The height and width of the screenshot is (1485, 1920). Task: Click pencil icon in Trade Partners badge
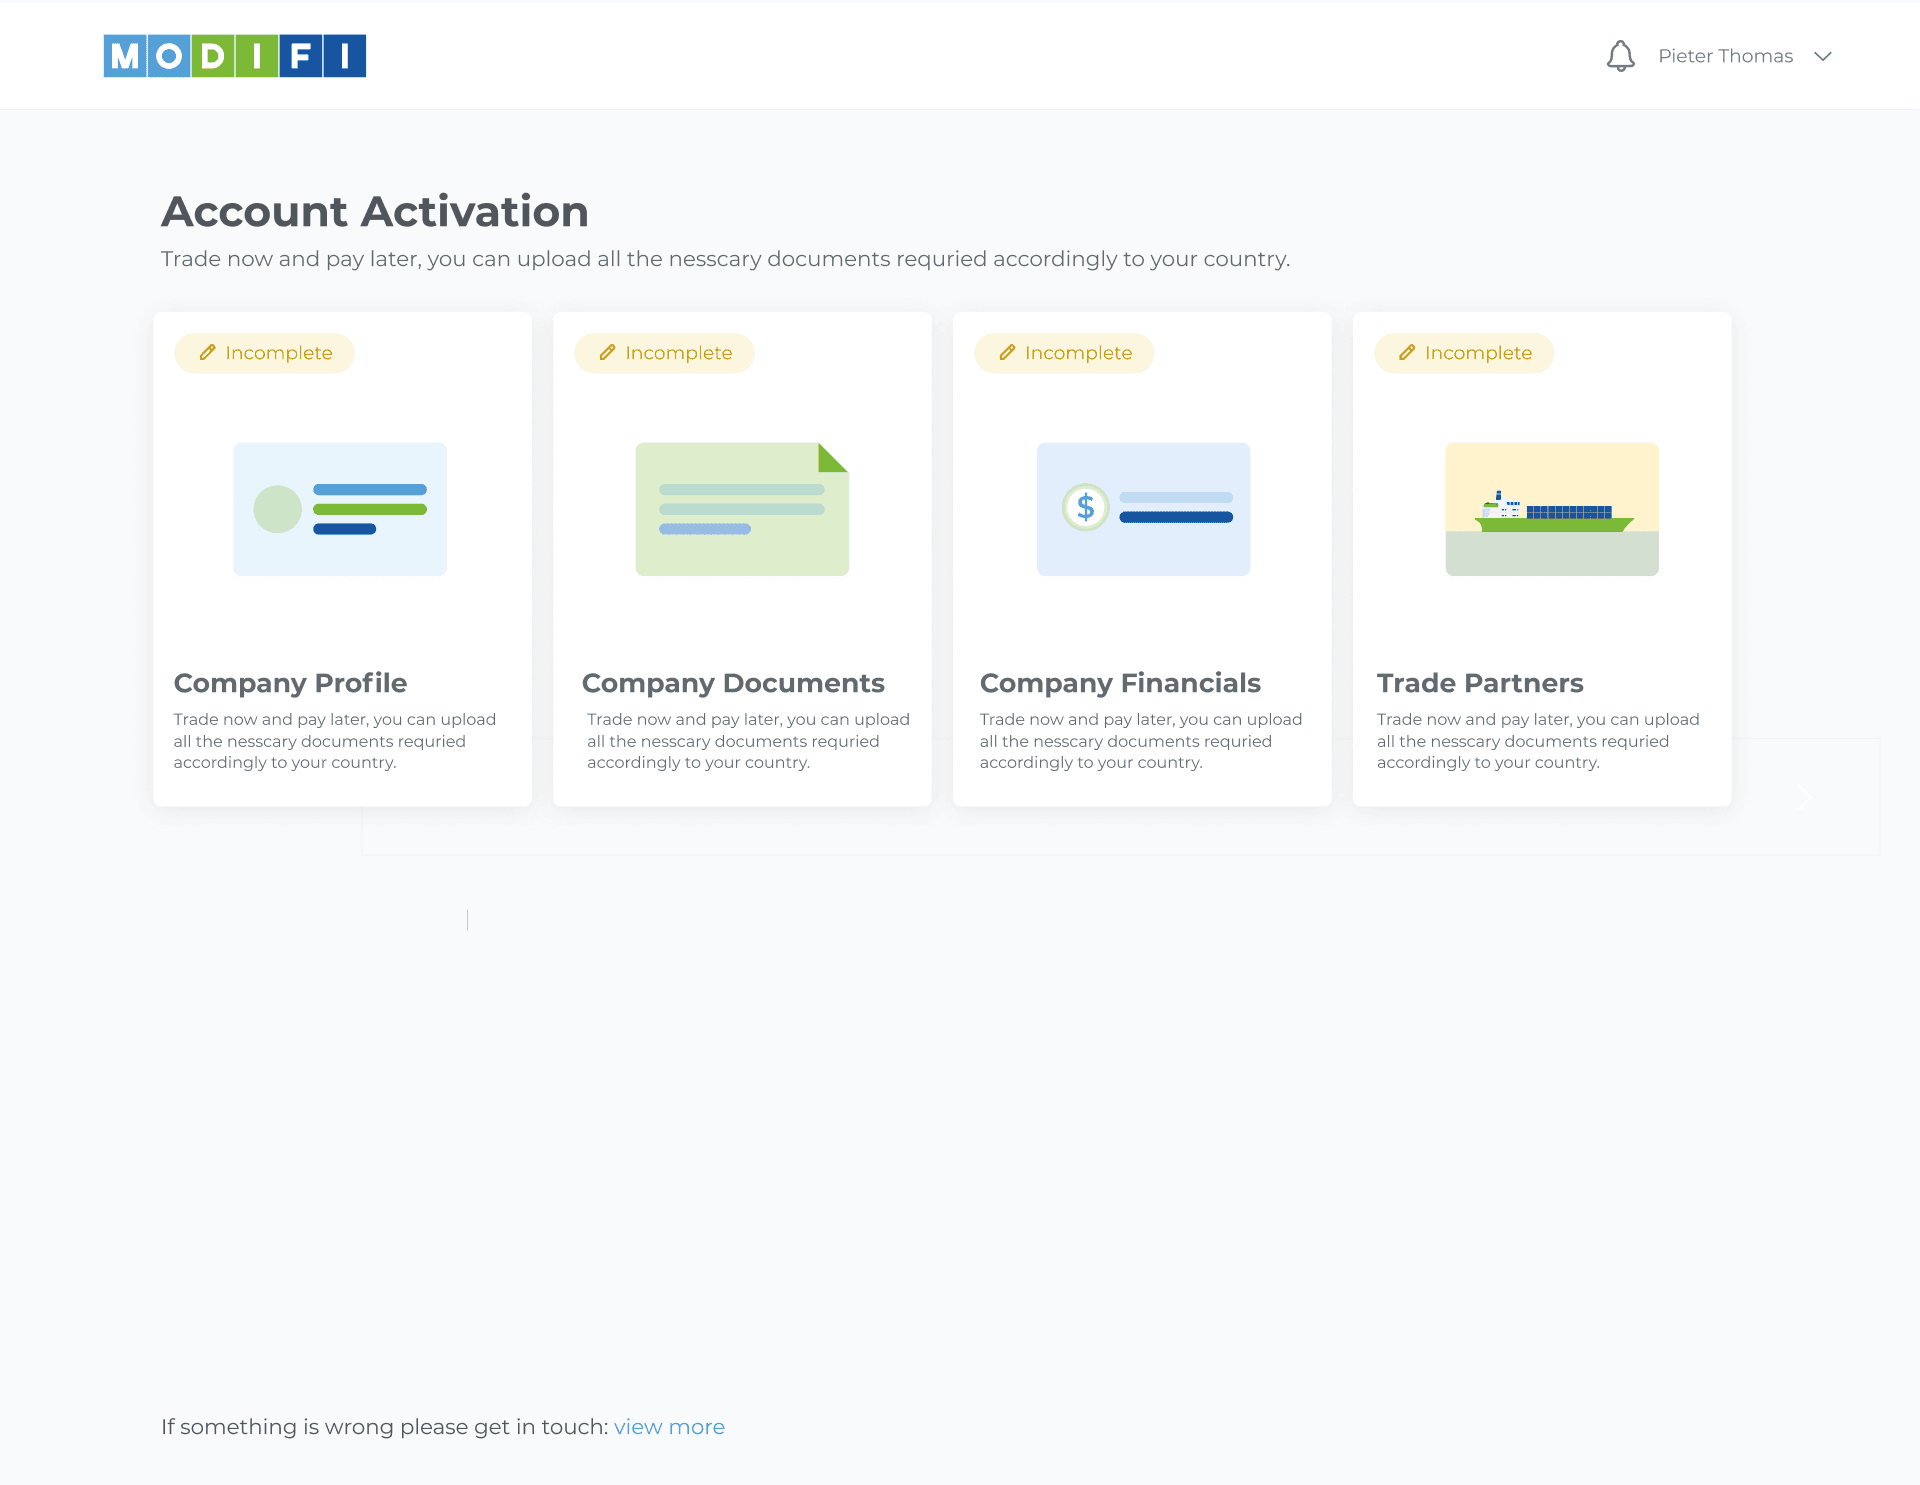point(1407,352)
